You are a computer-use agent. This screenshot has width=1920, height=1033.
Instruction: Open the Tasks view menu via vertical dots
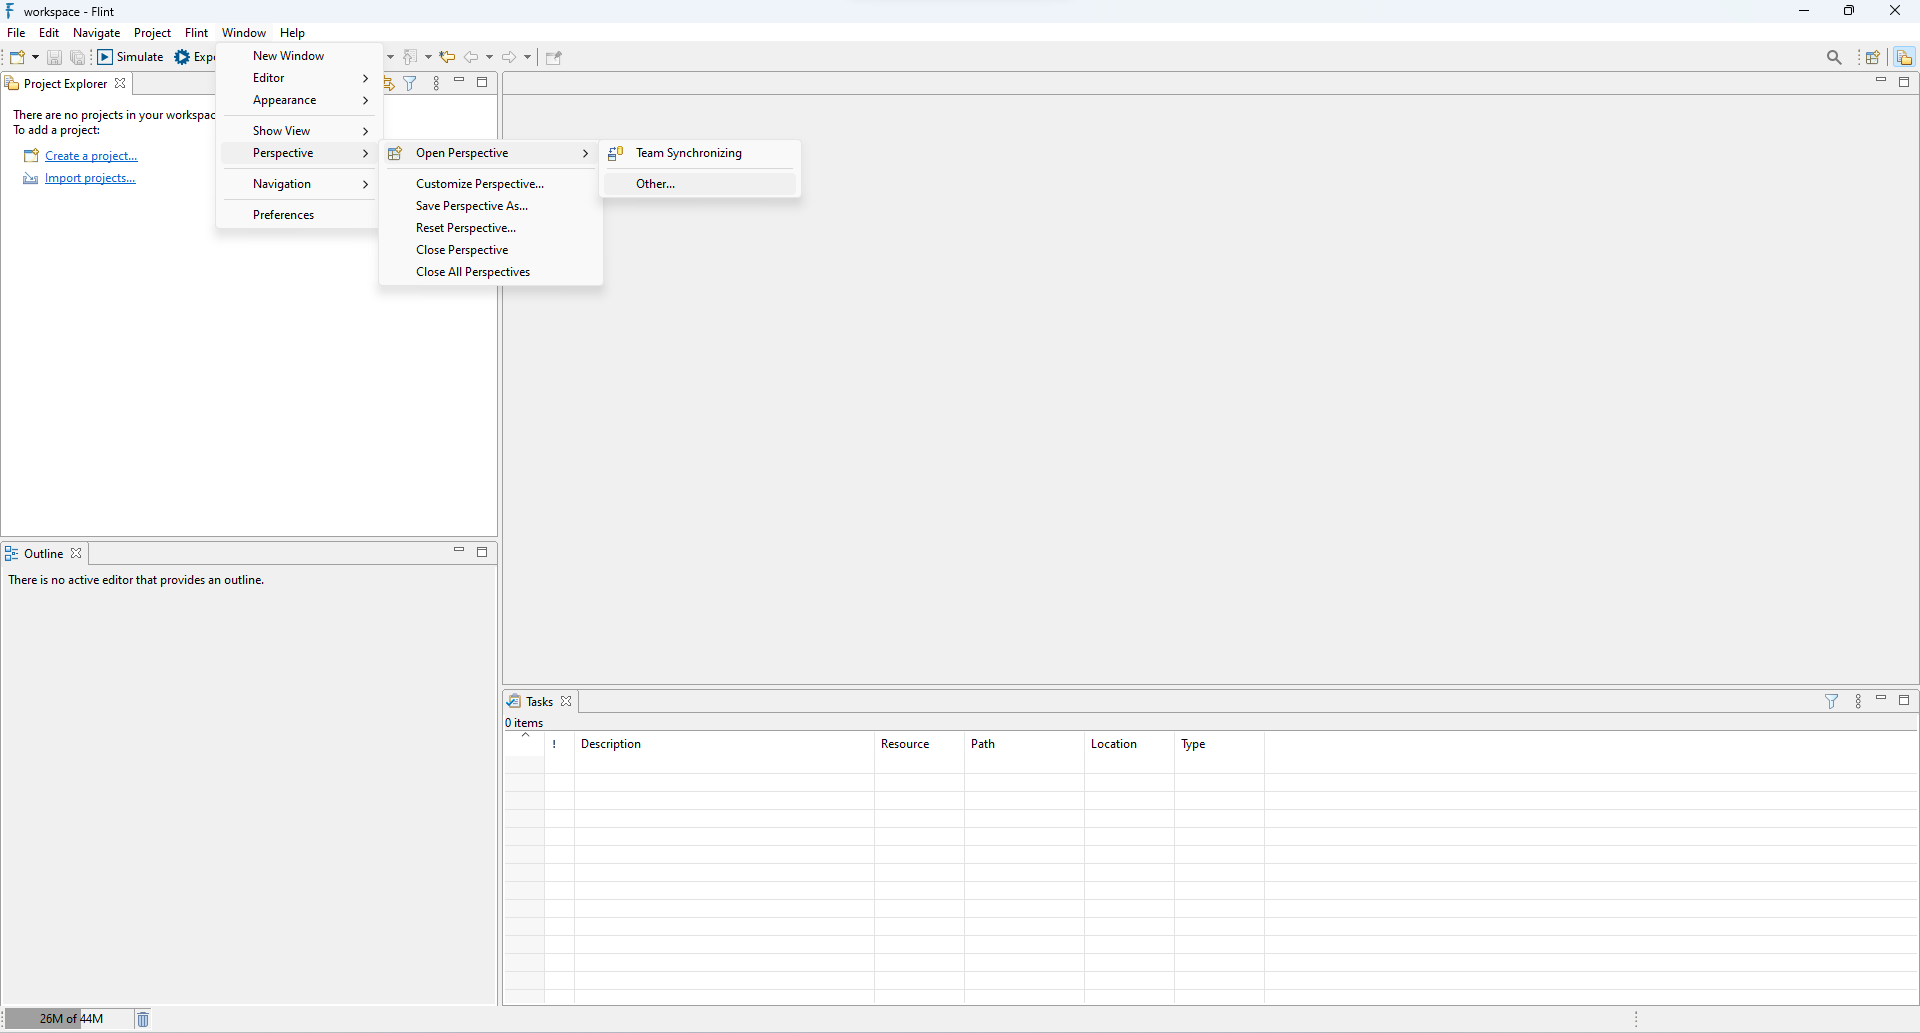tap(1858, 702)
